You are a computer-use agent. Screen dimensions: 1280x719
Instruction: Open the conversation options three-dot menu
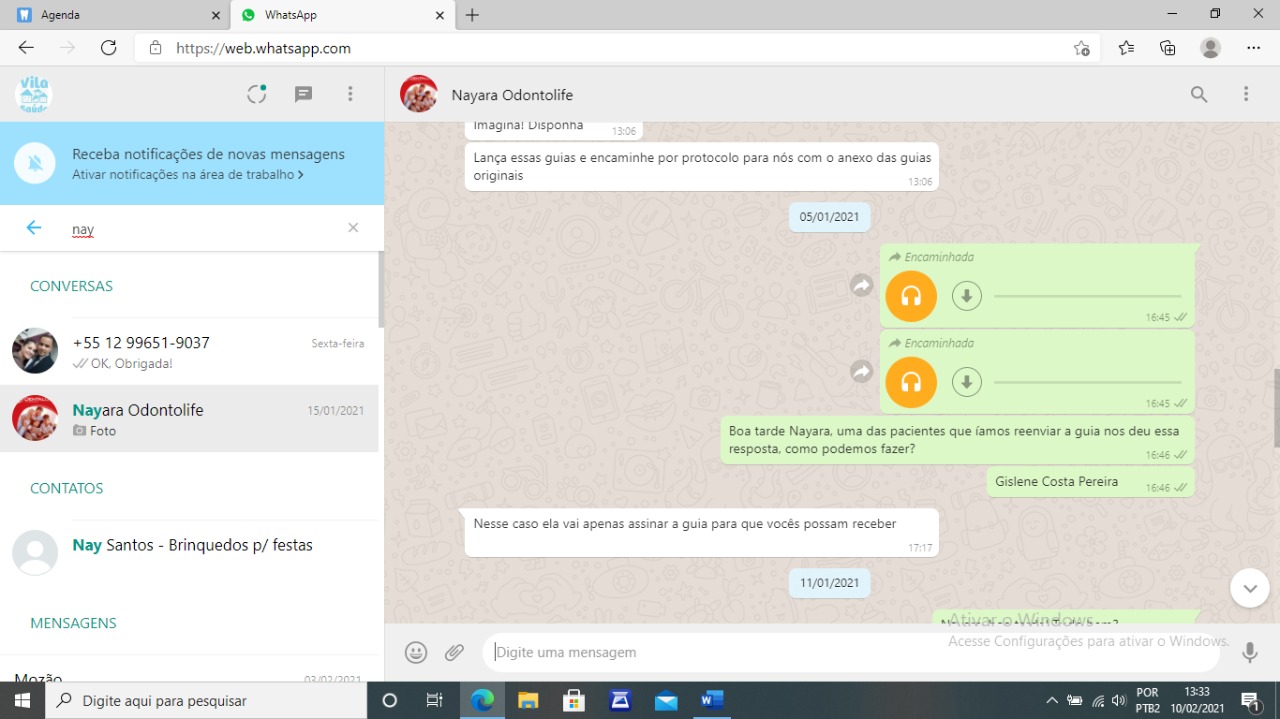(1246, 94)
